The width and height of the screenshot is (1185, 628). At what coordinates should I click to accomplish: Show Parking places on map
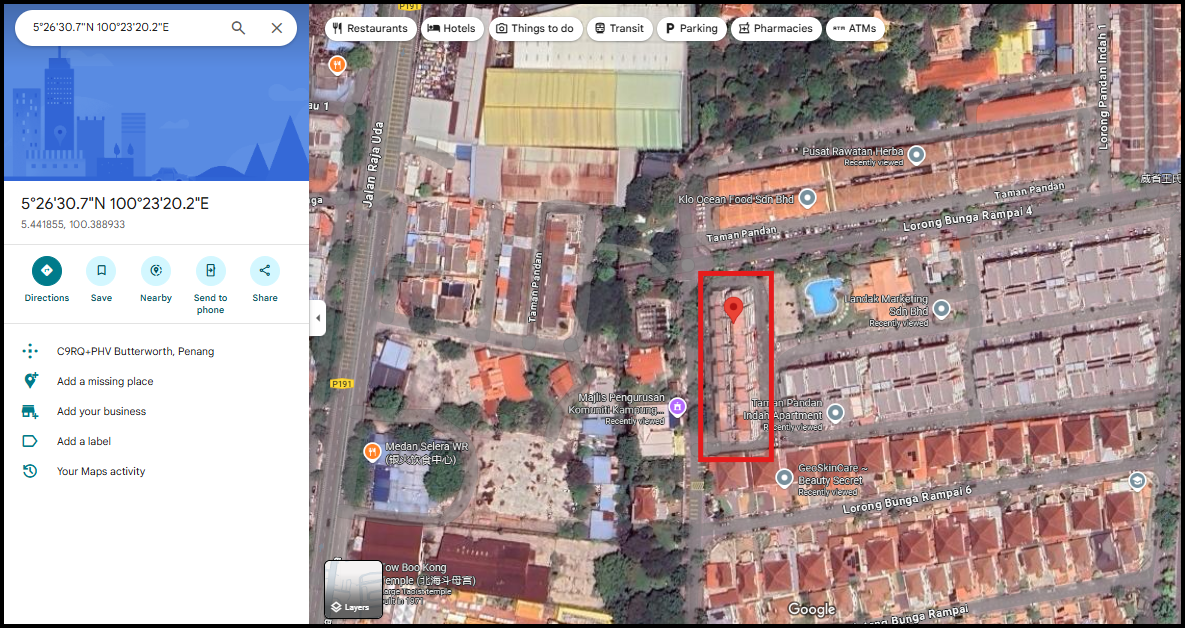(691, 29)
